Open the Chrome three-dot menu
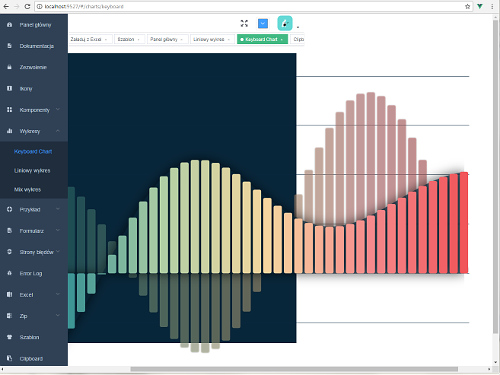The image size is (500, 375). [x=492, y=6]
